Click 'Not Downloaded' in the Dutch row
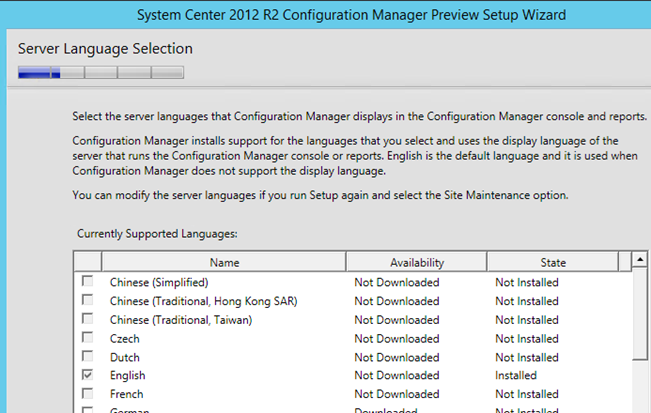This screenshot has width=651, height=413. (x=396, y=357)
